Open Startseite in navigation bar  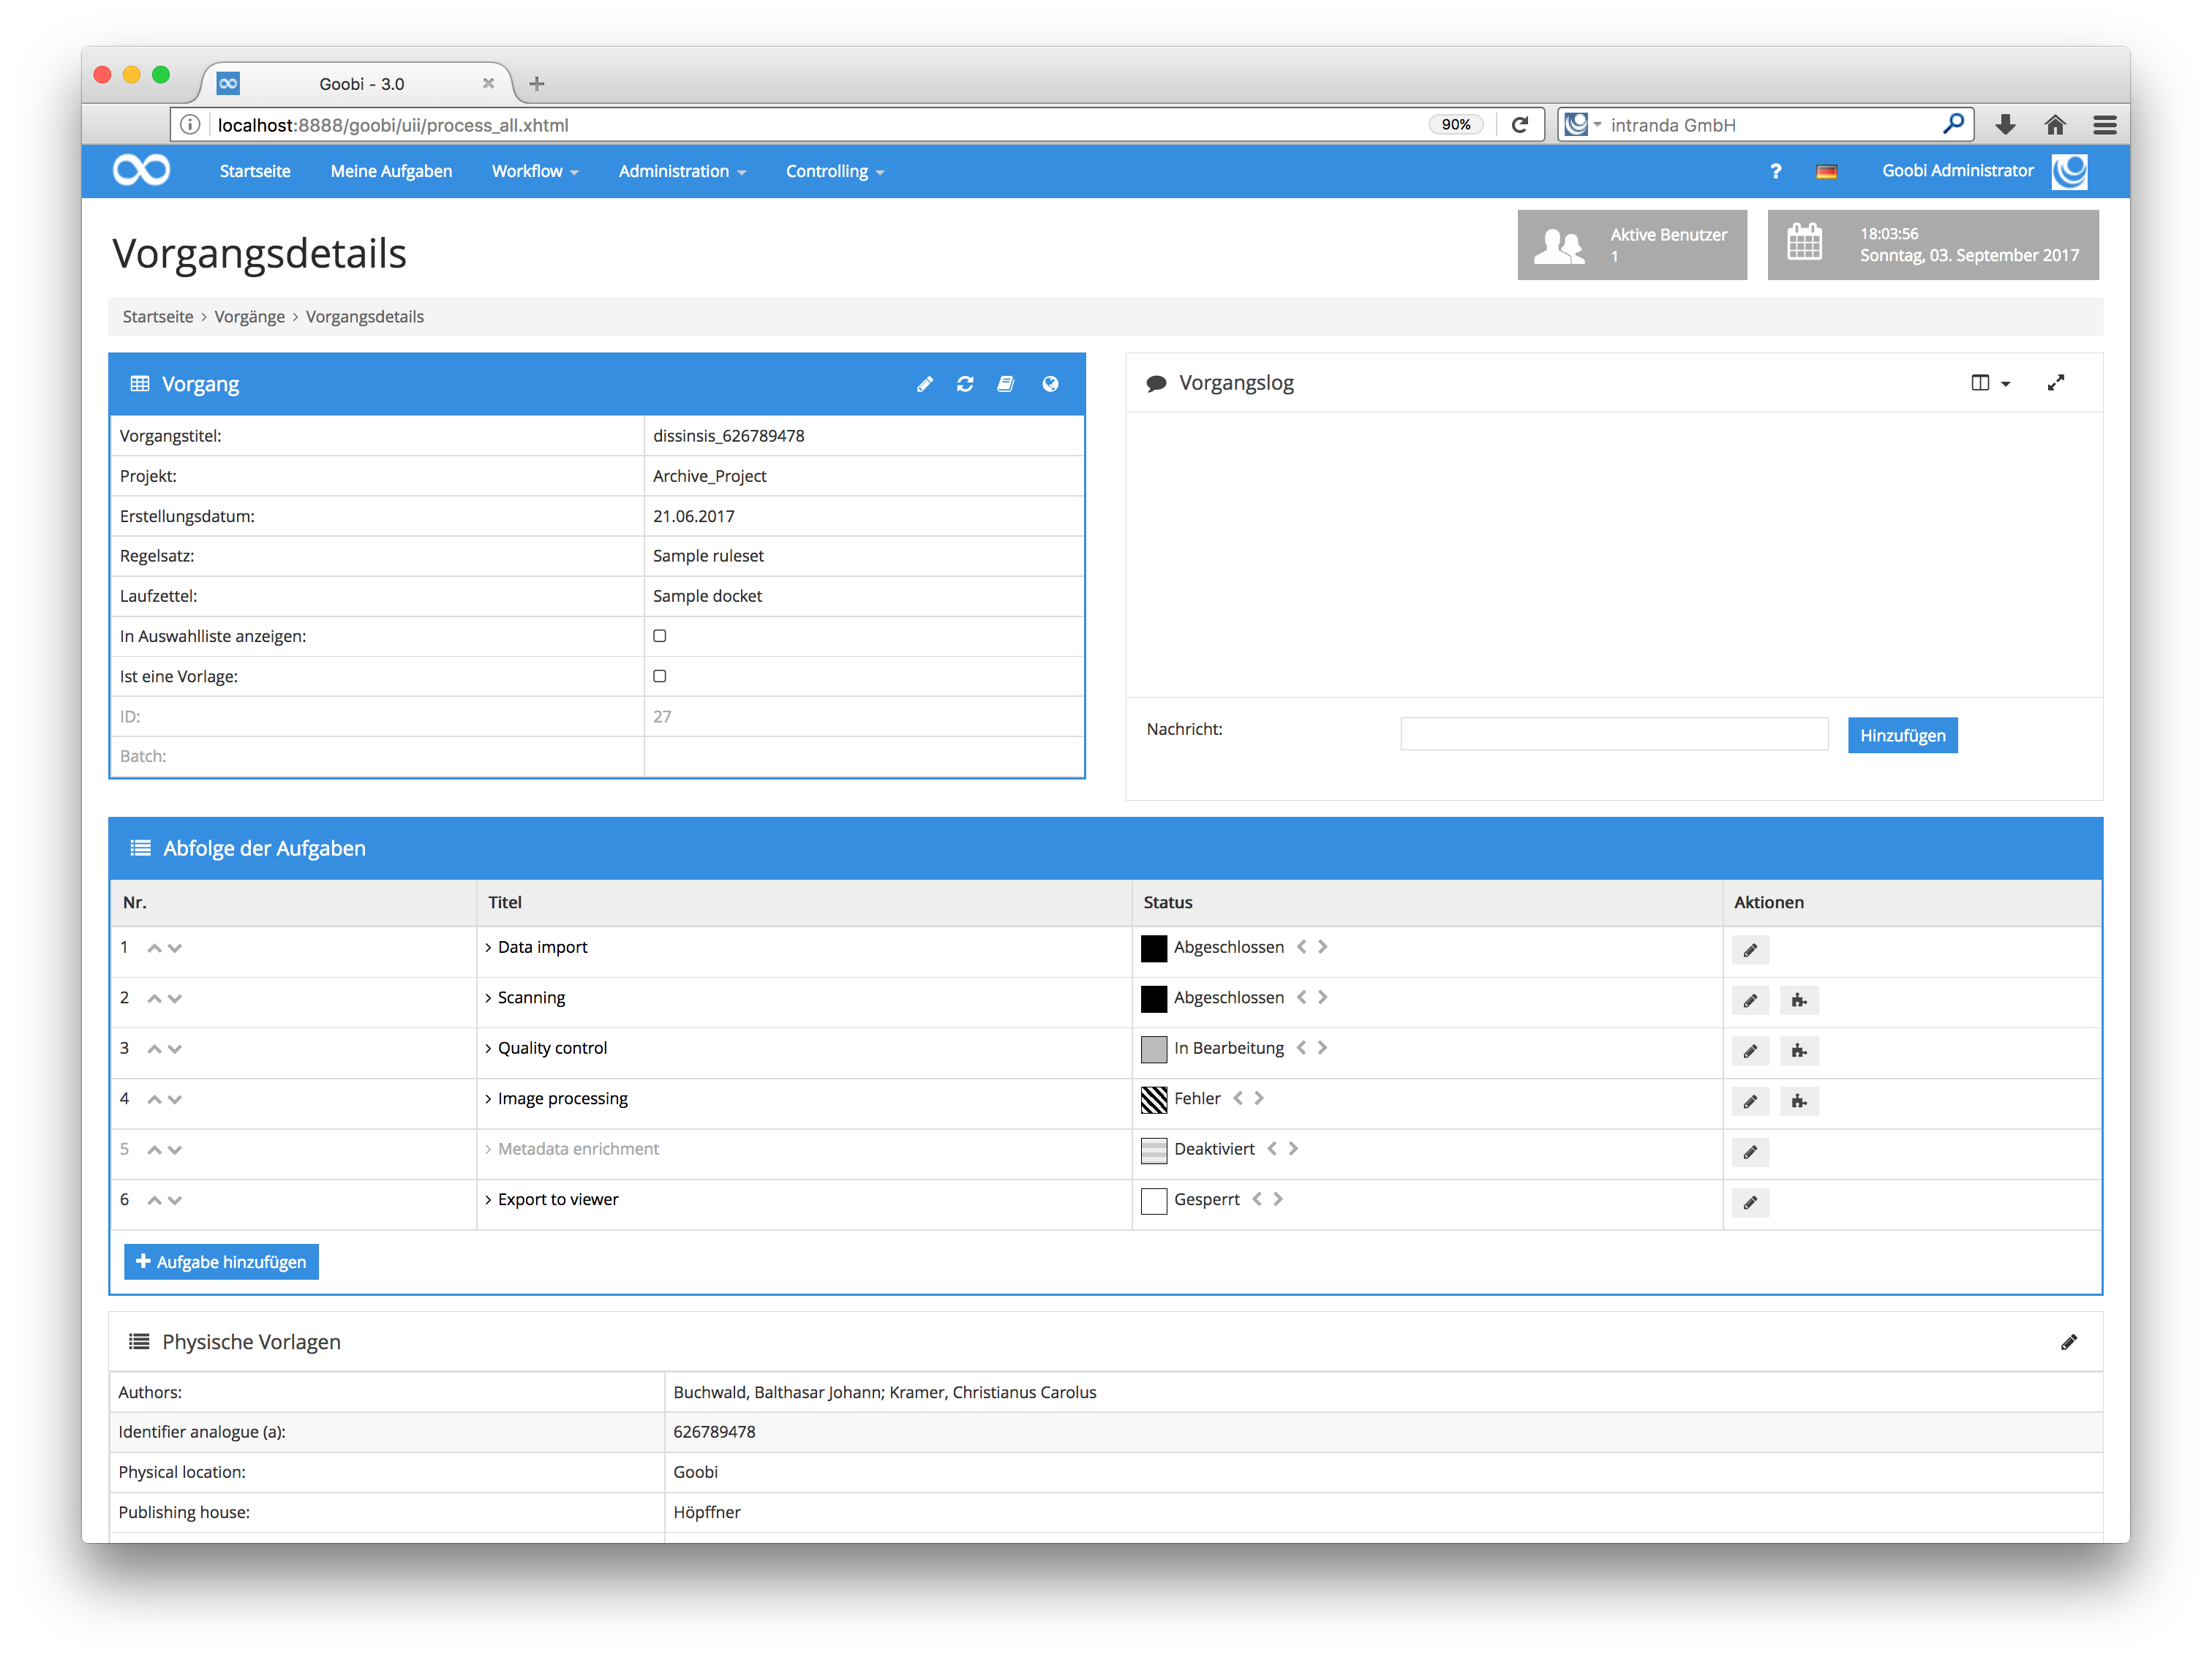pos(255,171)
